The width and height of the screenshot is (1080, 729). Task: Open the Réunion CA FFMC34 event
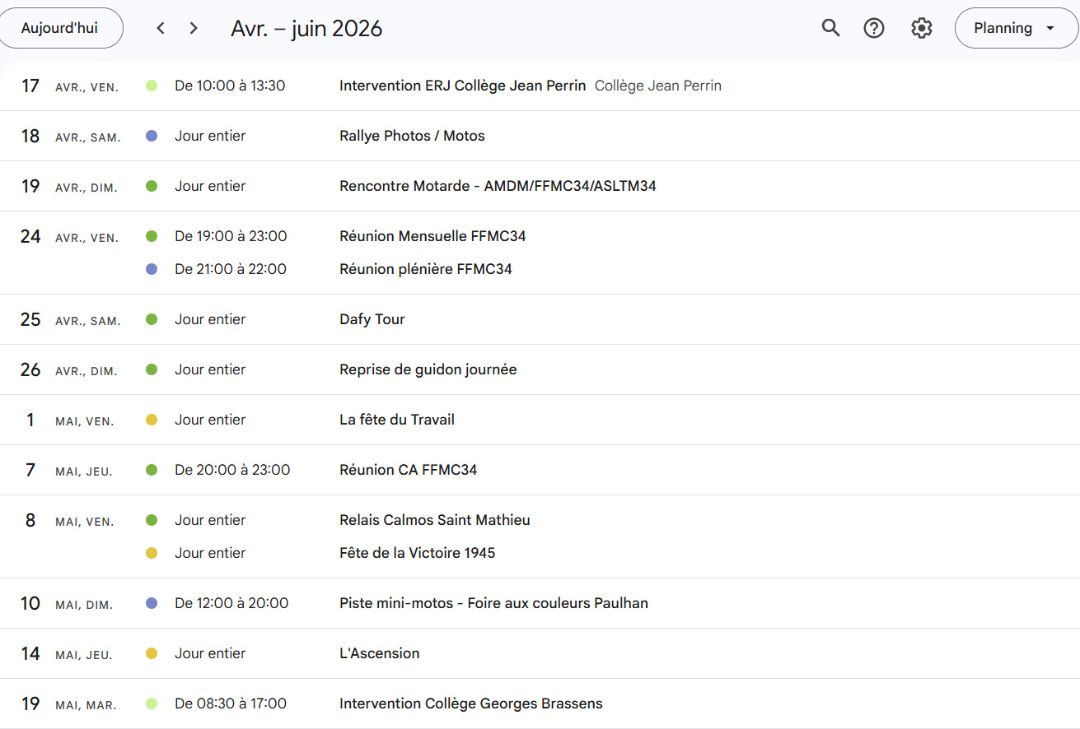408,470
